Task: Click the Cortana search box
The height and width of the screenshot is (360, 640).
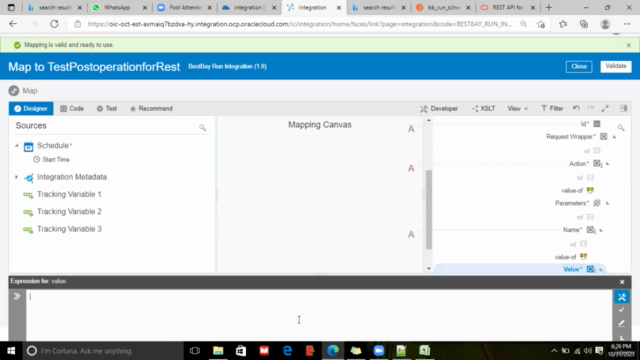Action: [102, 351]
